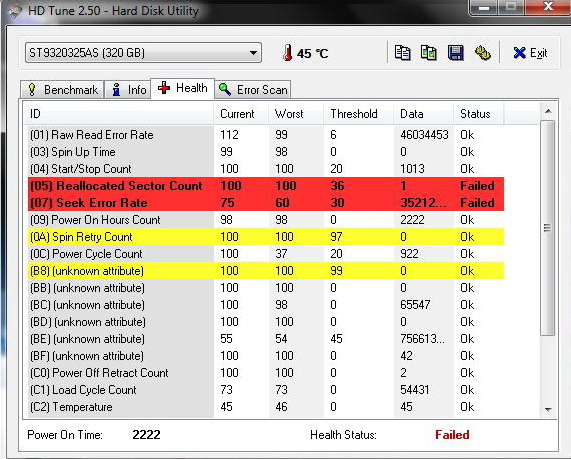
Task: Select the Health tab
Action: point(182,88)
